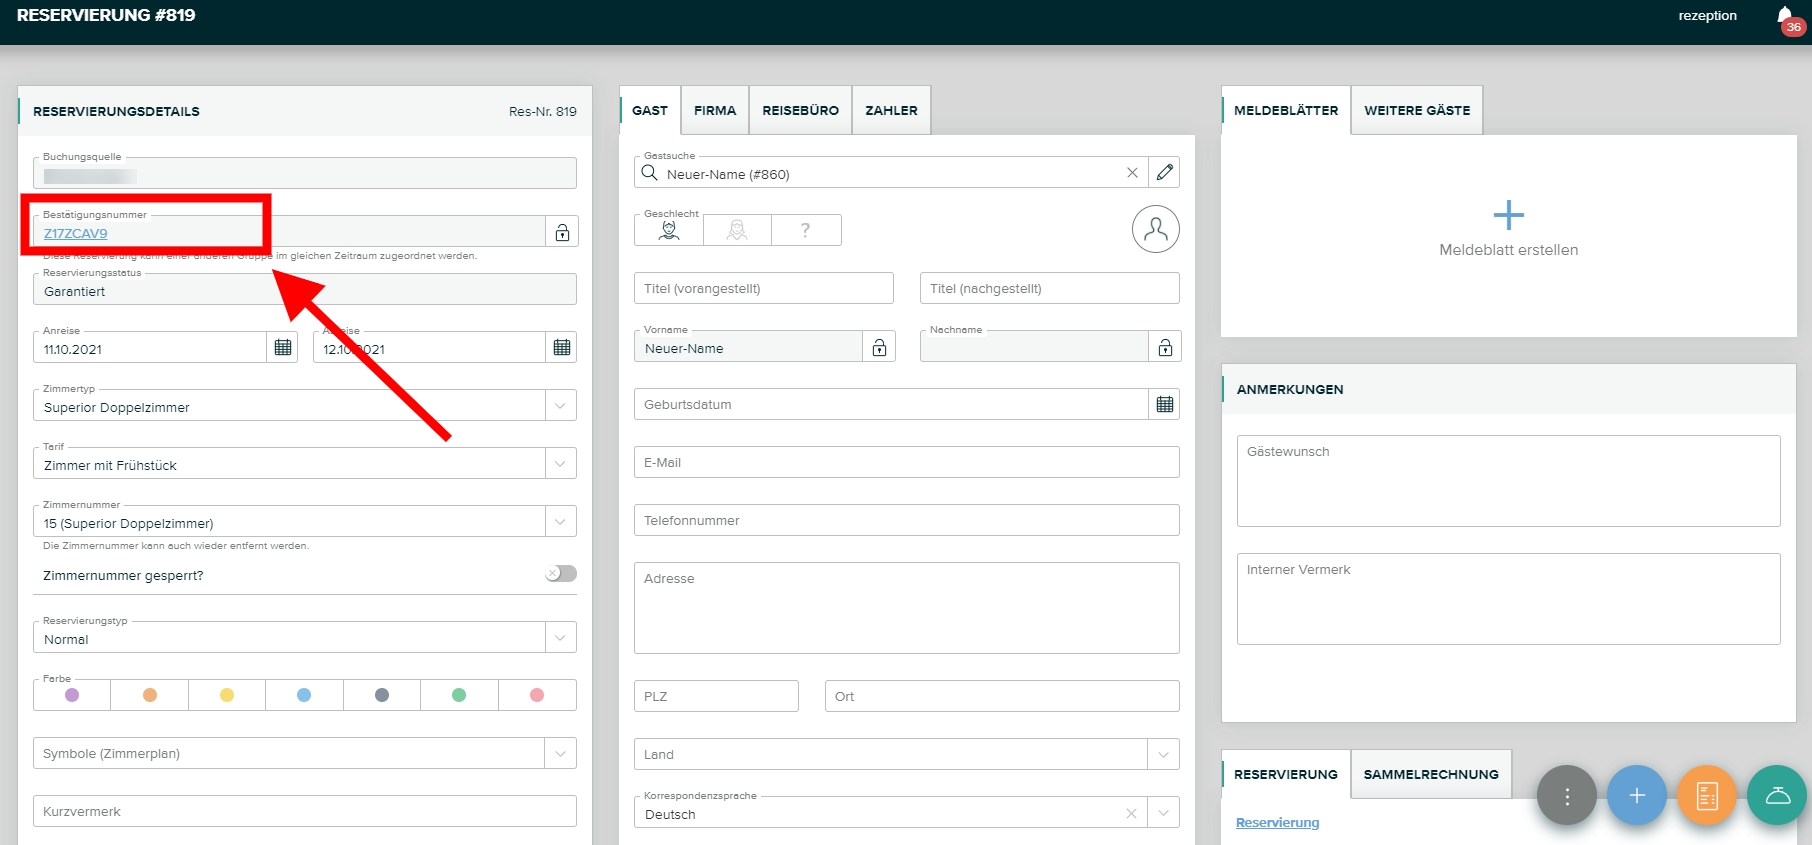The width and height of the screenshot is (1812, 845).
Task: Select the unknown gender question mark
Action: [x=806, y=231]
